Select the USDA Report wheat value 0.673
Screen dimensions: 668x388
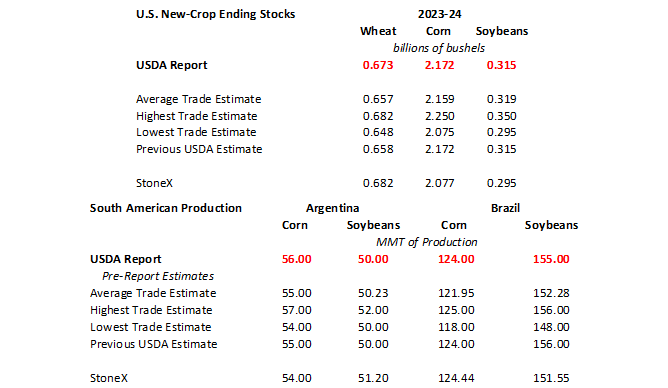(378, 65)
